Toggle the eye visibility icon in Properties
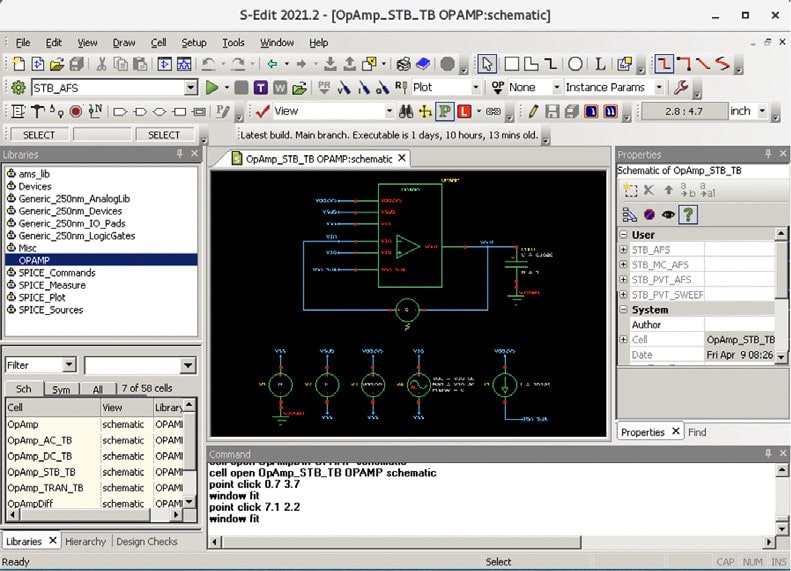The image size is (791, 571). (668, 215)
